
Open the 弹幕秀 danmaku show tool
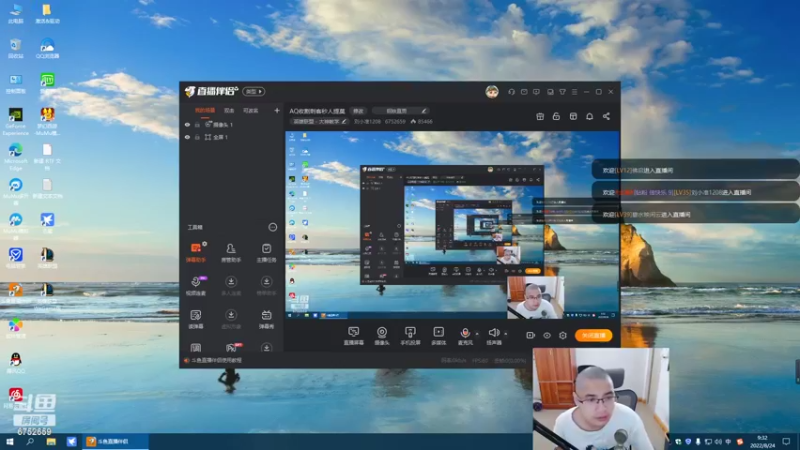(266, 319)
